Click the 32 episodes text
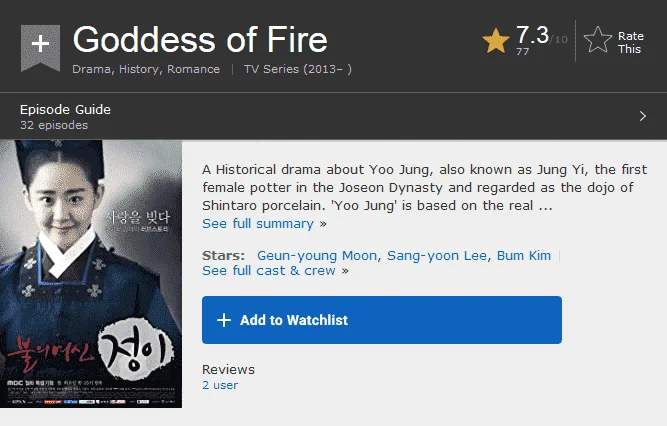Screen dimensions: 667x426 54,125
